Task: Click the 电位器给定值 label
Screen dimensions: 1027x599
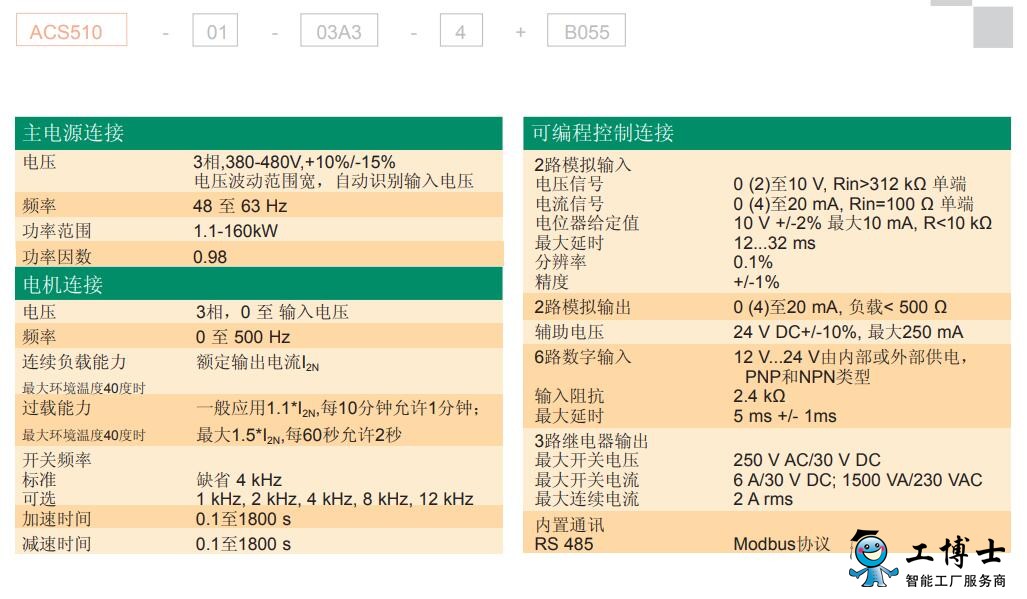Action: click(x=587, y=223)
